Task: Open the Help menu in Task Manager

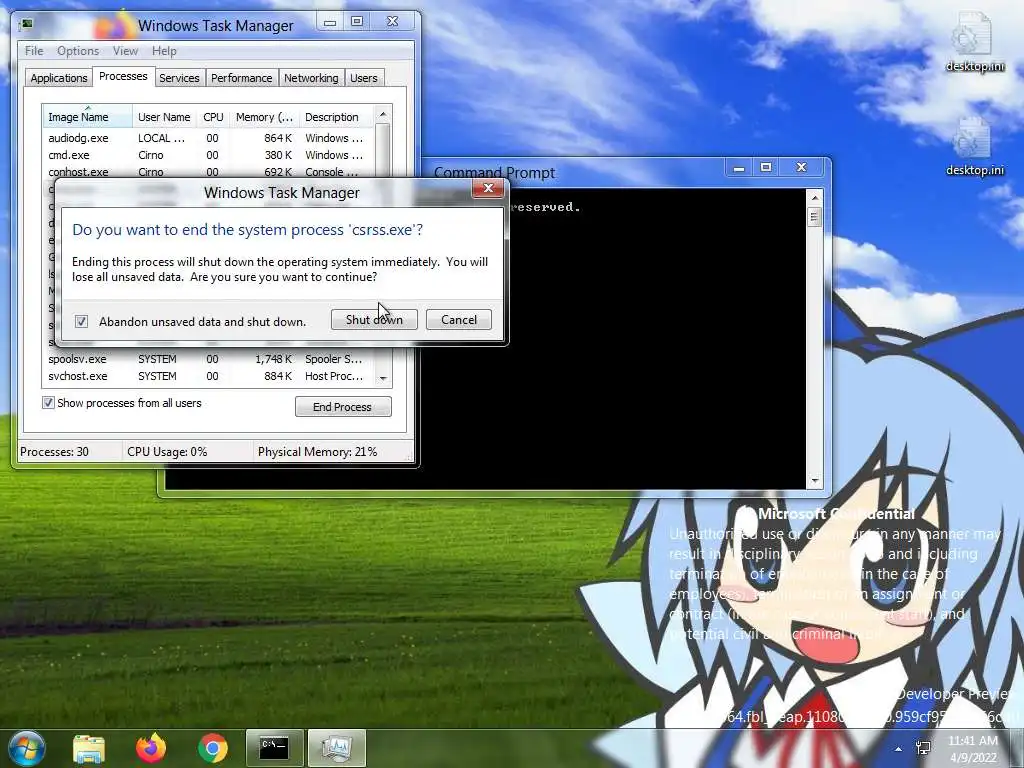Action: pyautogui.click(x=164, y=51)
